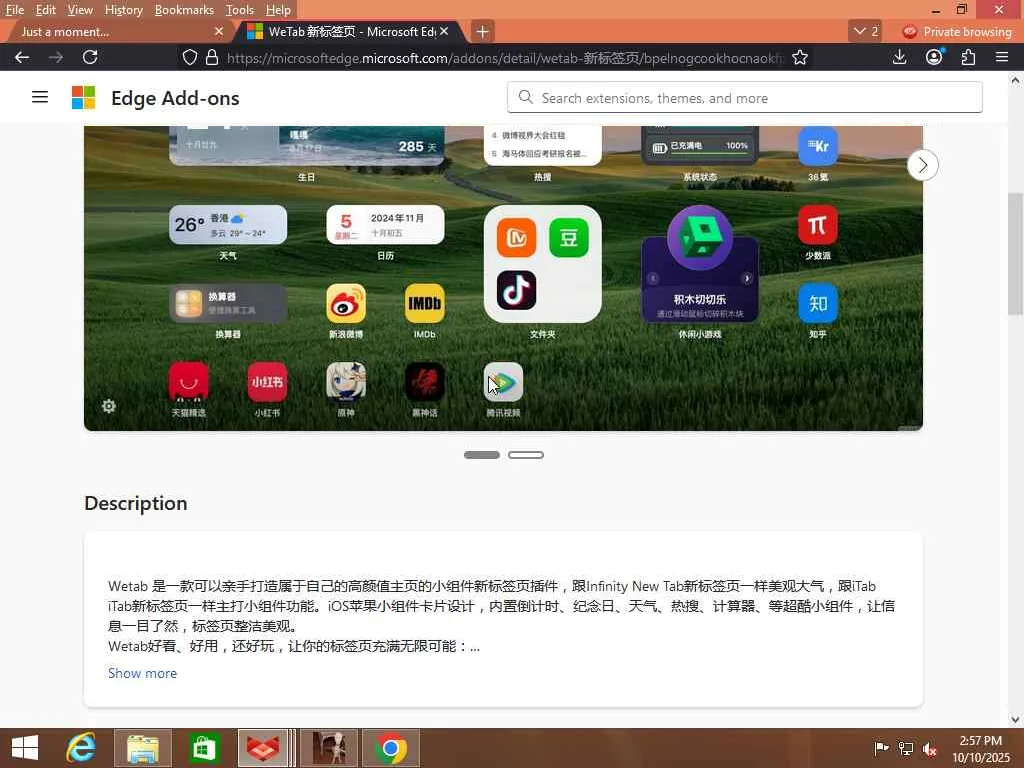Click the IMDb icon in the screenshot
Image resolution: width=1024 pixels, height=768 pixels.
click(x=424, y=304)
